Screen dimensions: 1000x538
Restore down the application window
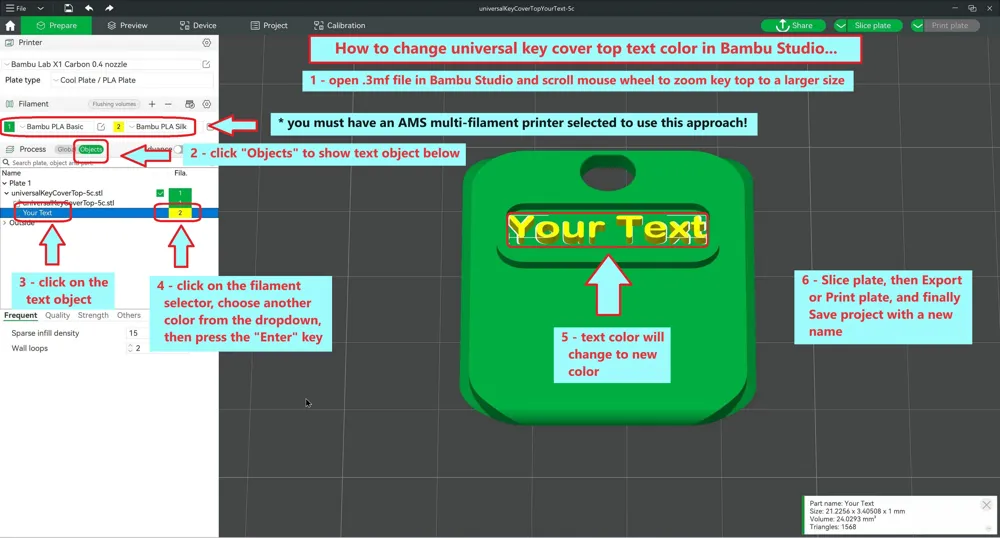click(x=972, y=8)
